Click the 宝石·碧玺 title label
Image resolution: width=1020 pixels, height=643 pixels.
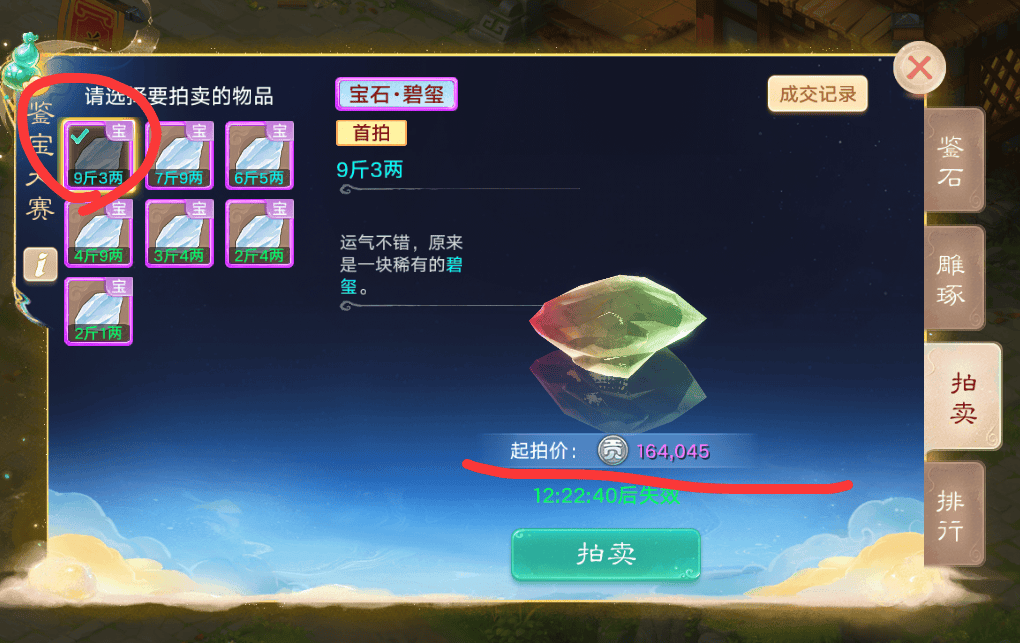click(x=396, y=94)
